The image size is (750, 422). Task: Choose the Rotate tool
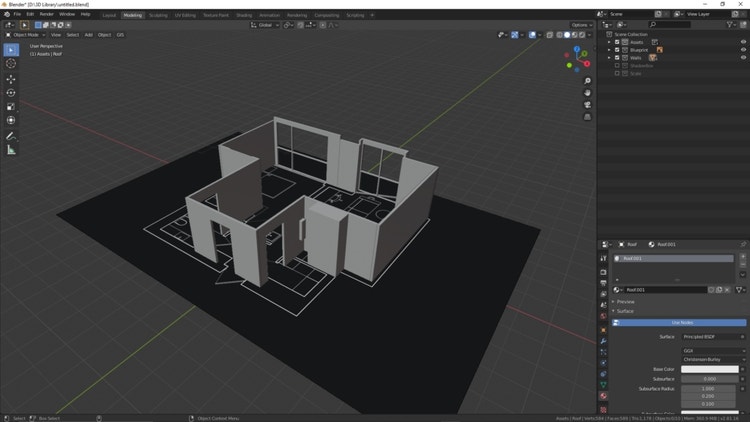(x=11, y=93)
